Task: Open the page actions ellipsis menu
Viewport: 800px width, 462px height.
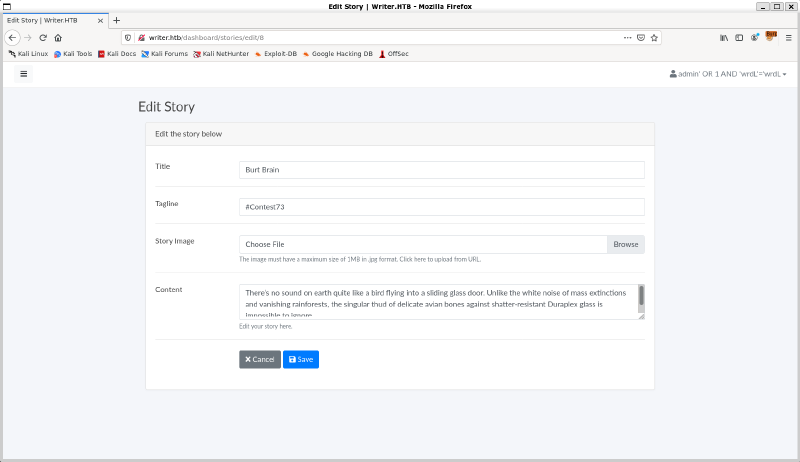Action: click(627, 37)
